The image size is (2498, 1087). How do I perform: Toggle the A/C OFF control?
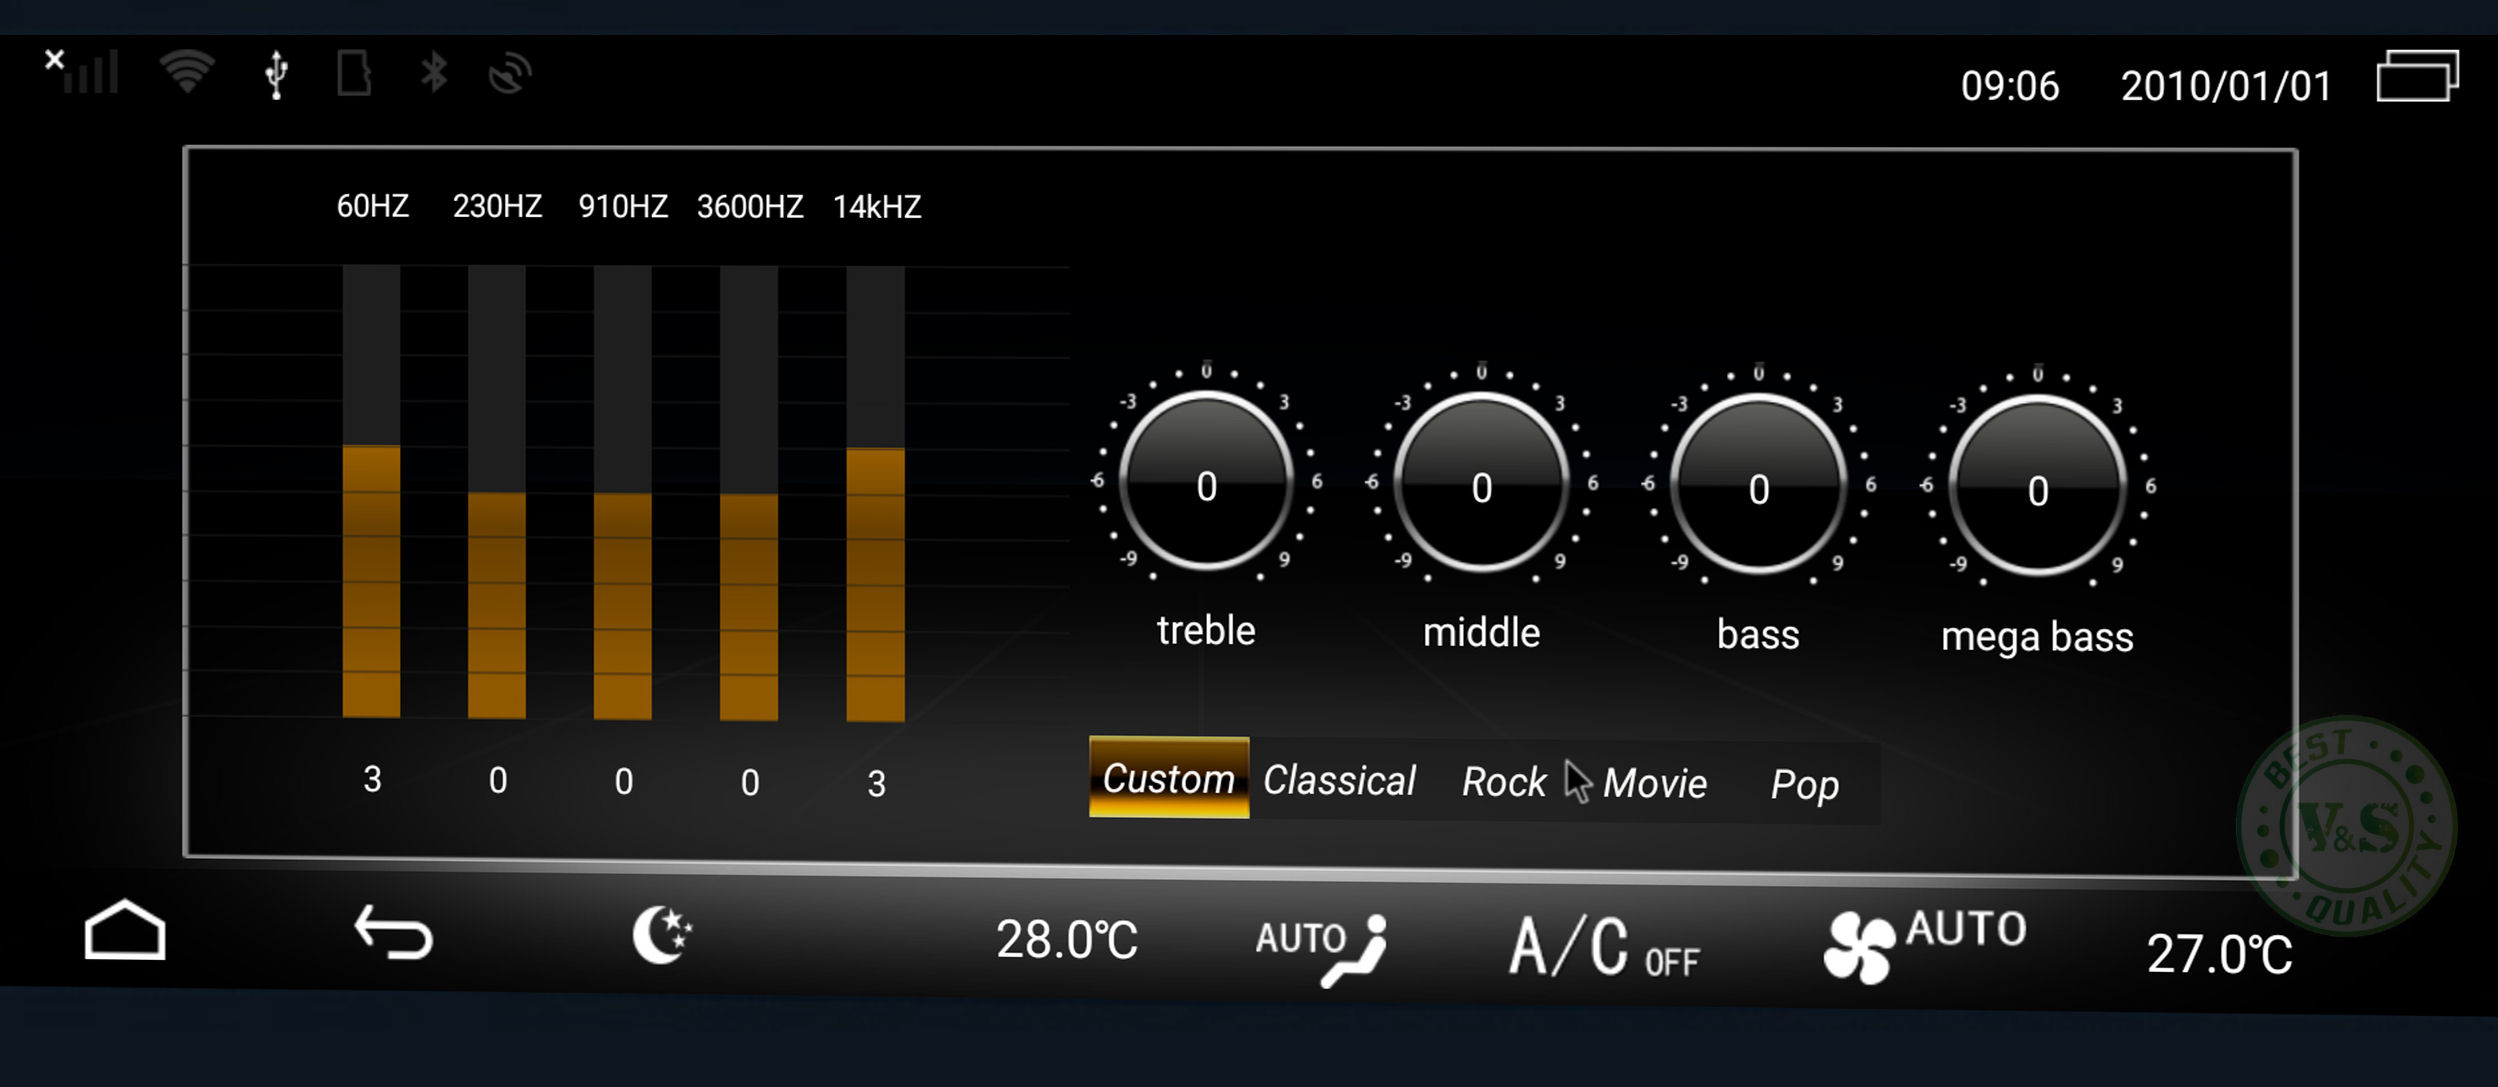1604,947
